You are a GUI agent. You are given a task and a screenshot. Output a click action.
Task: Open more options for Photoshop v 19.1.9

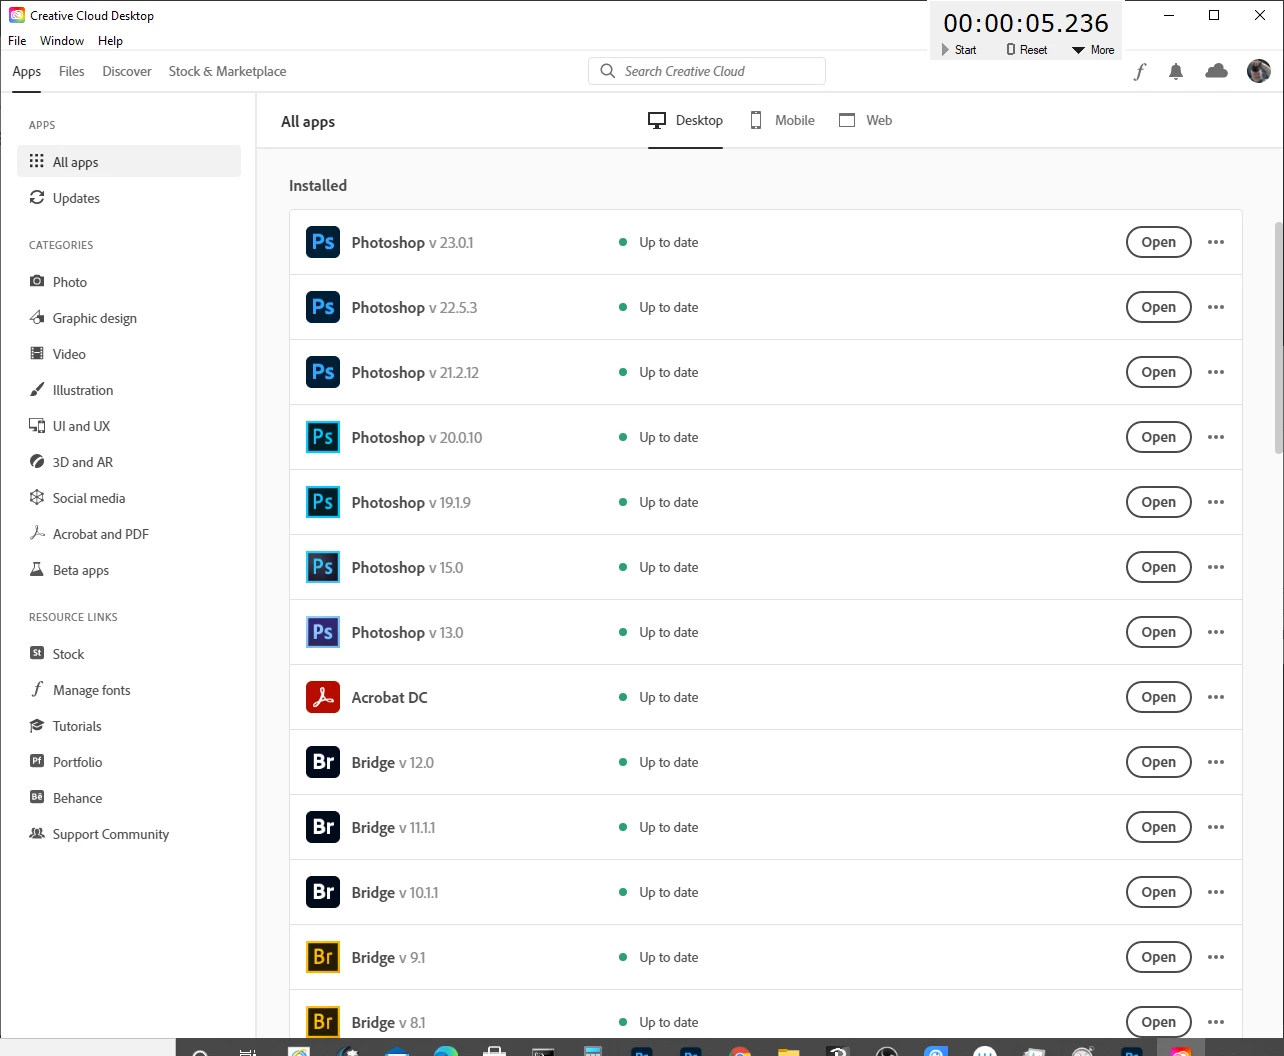click(1216, 502)
